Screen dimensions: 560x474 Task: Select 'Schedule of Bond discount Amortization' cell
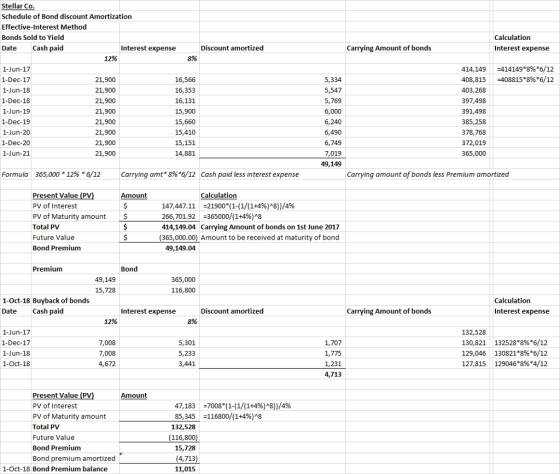[x=67, y=16]
